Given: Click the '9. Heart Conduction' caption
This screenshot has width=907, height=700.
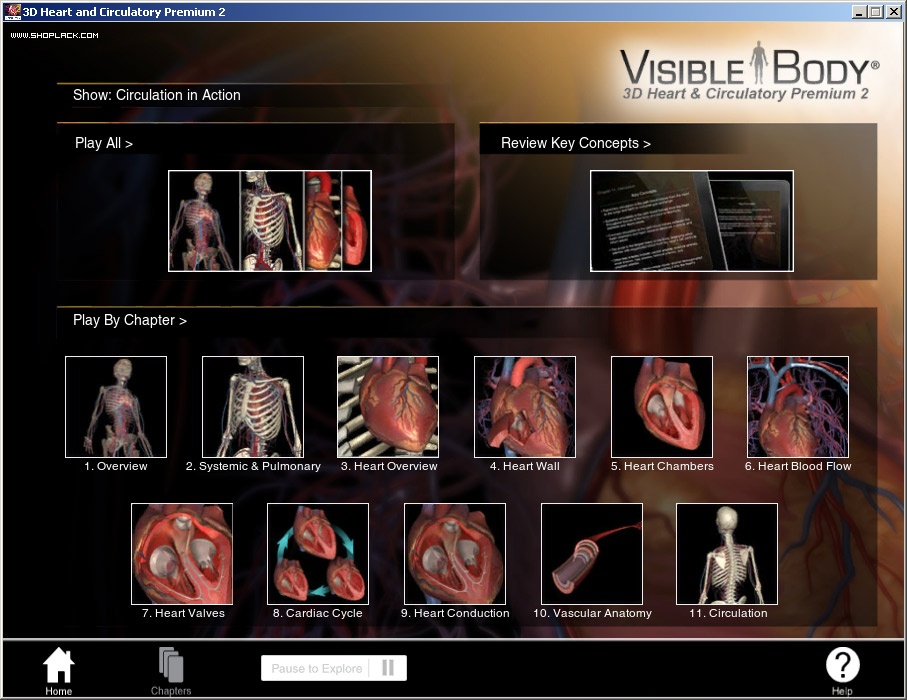Looking at the screenshot, I should (x=455, y=613).
